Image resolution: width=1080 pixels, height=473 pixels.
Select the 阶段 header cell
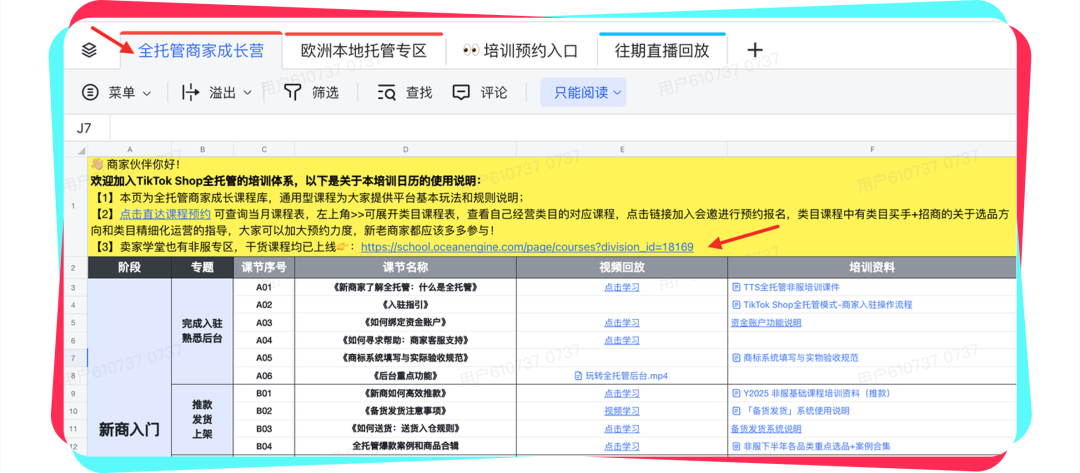(129, 268)
